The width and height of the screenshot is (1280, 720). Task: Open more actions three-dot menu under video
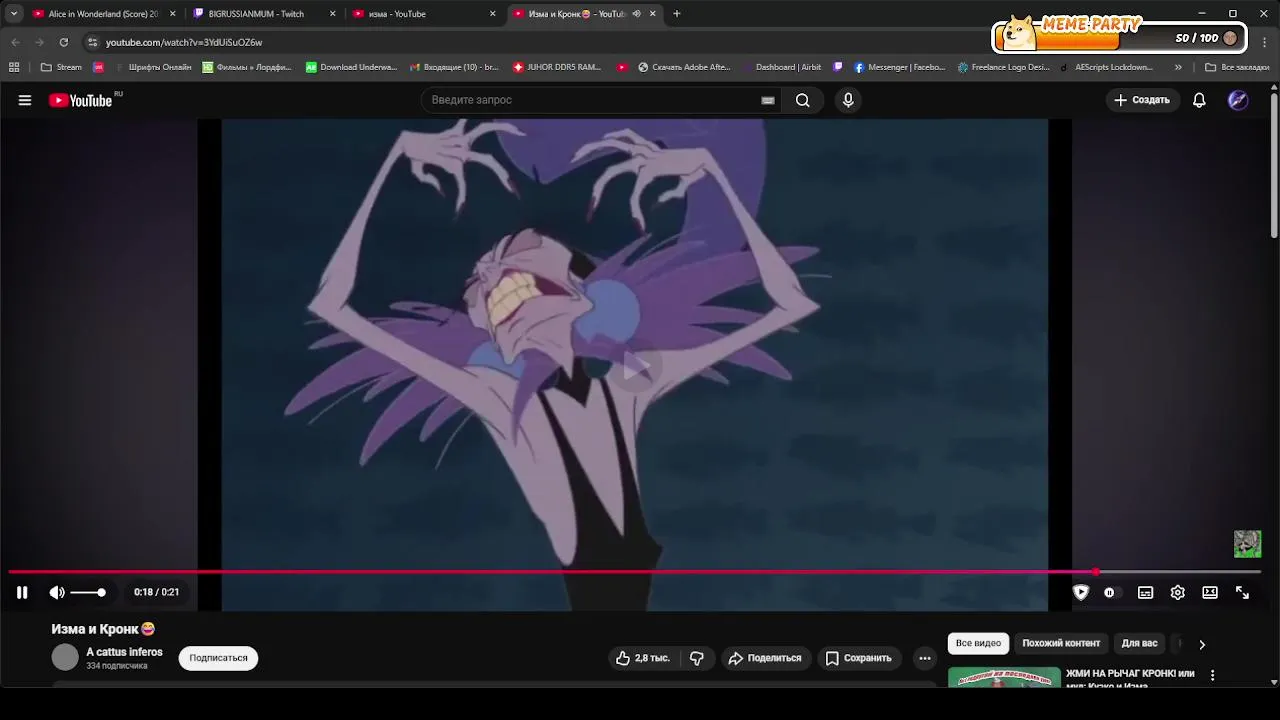point(925,658)
